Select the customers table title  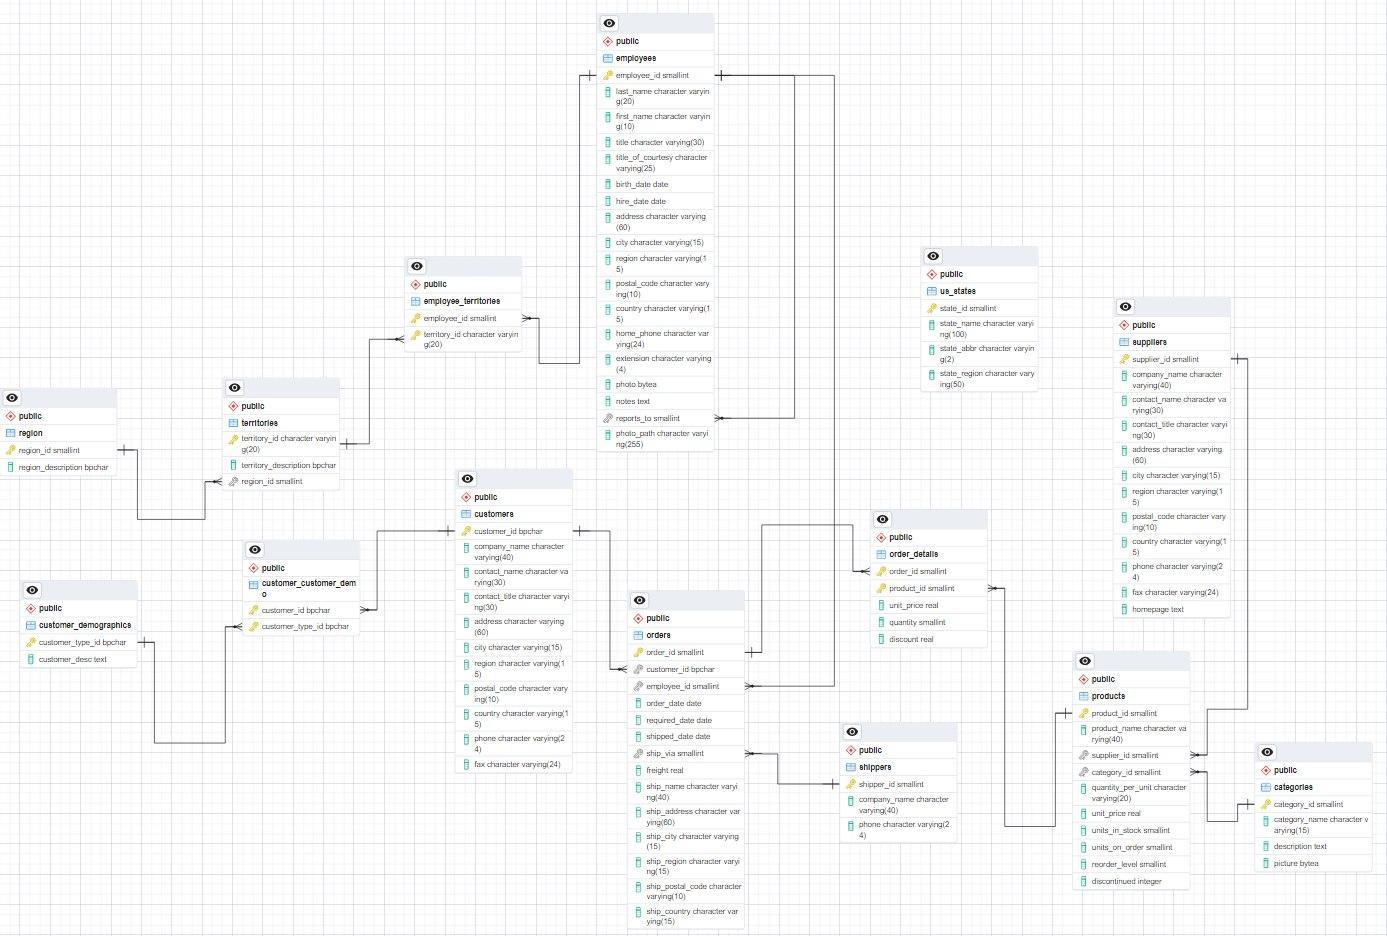click(x=494, y=514)
